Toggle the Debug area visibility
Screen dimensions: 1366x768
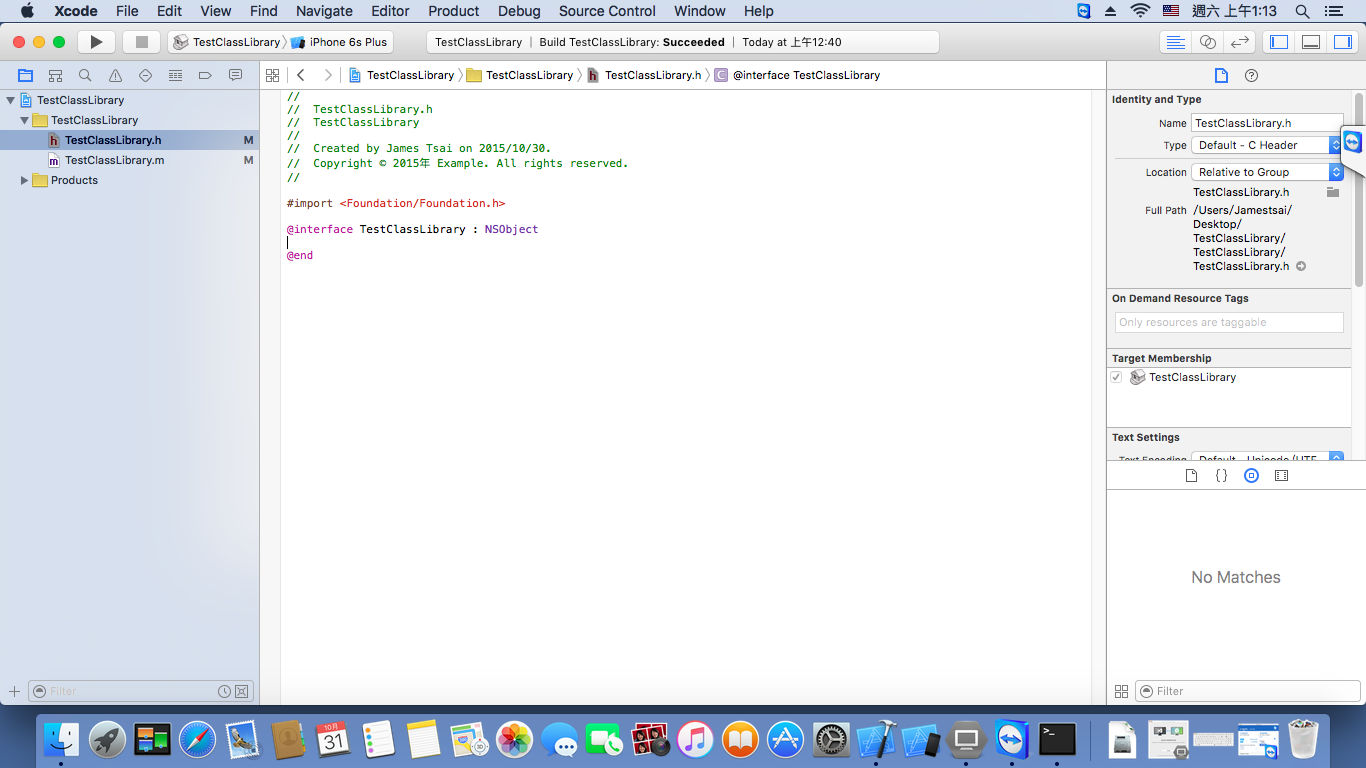click(1311, 42)
